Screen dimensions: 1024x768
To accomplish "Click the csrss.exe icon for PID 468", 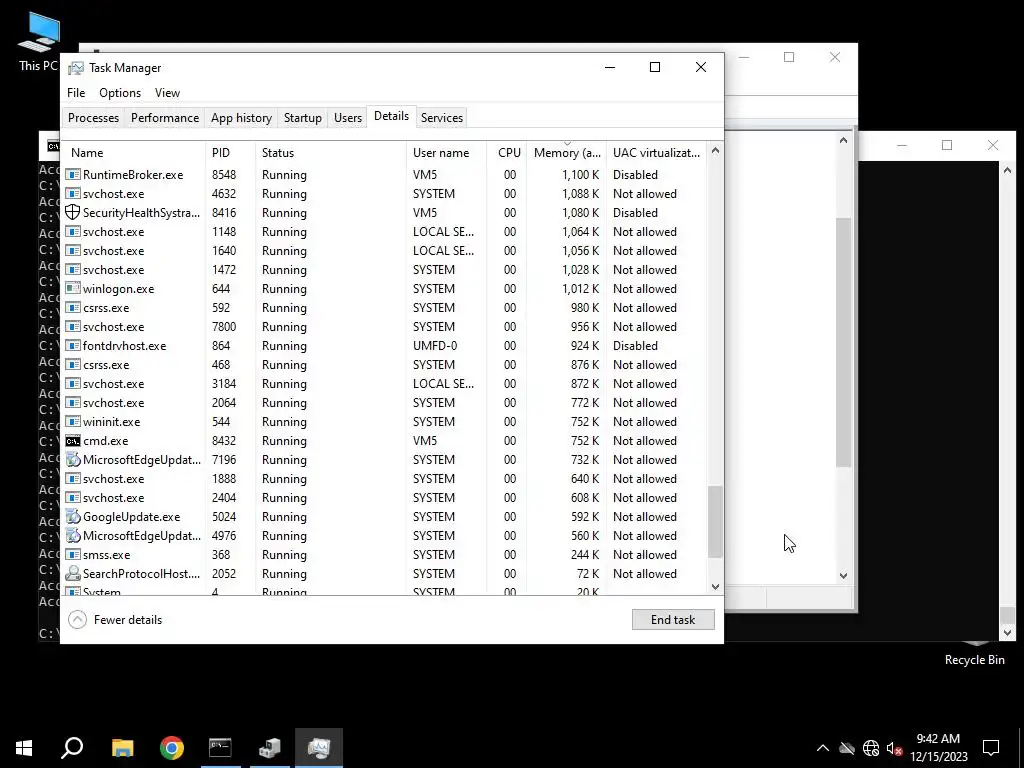I will 72,364.
